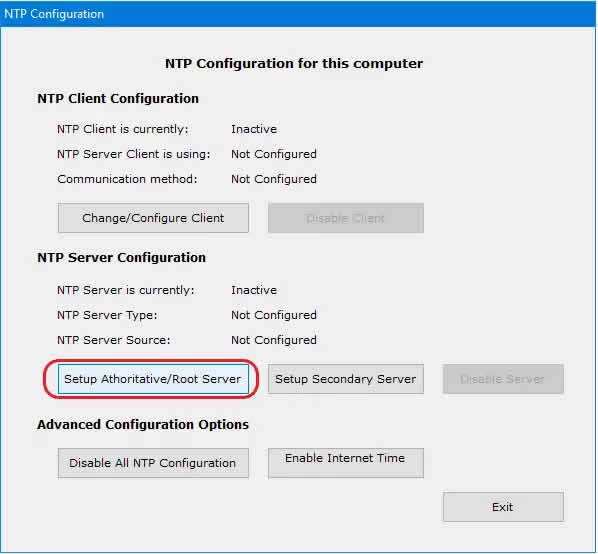
Task: Select Disable All NTP Configuration
Action: click(x=153, y=463)
